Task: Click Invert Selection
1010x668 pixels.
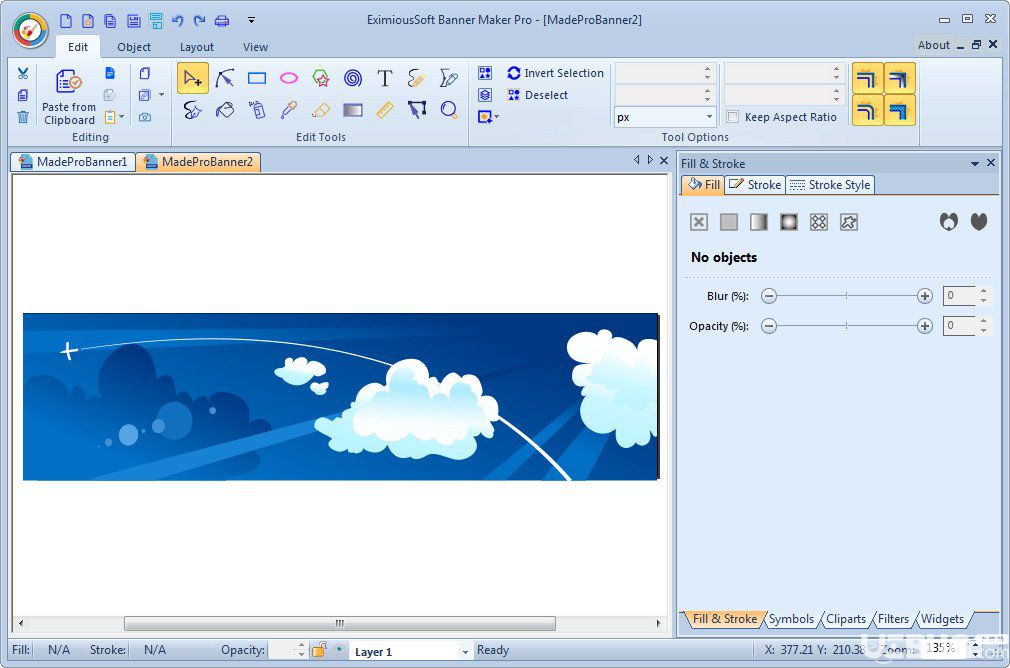Action: [x=555, y=73]
